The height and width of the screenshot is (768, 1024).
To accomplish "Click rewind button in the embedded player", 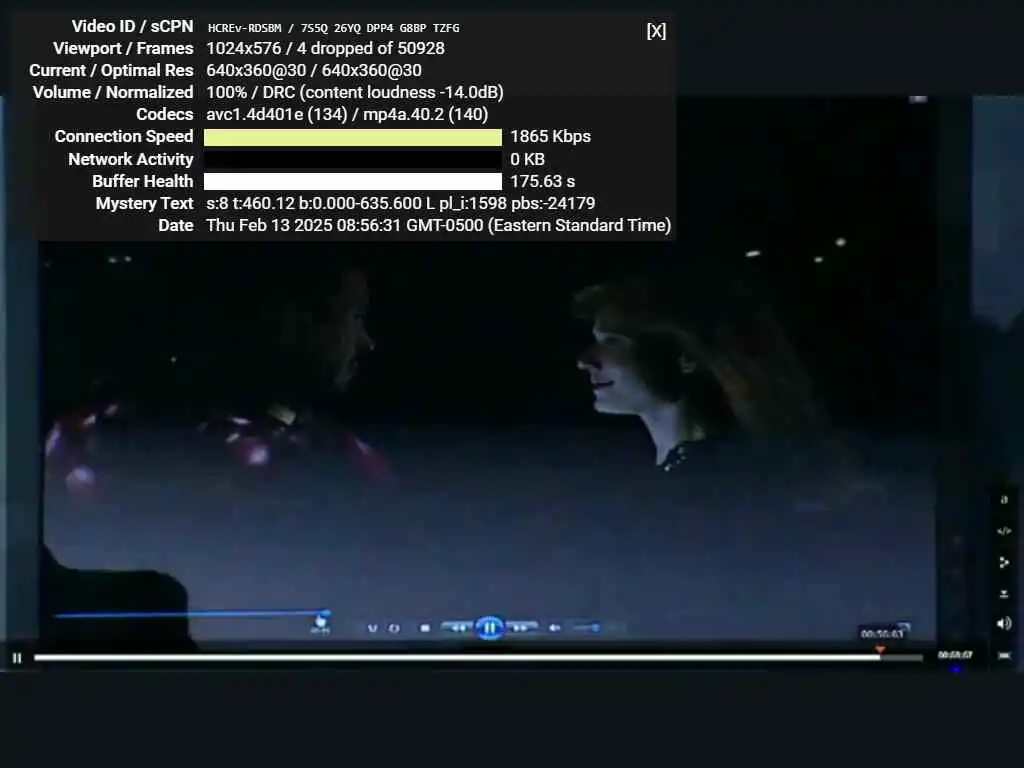I will point(458,628).
